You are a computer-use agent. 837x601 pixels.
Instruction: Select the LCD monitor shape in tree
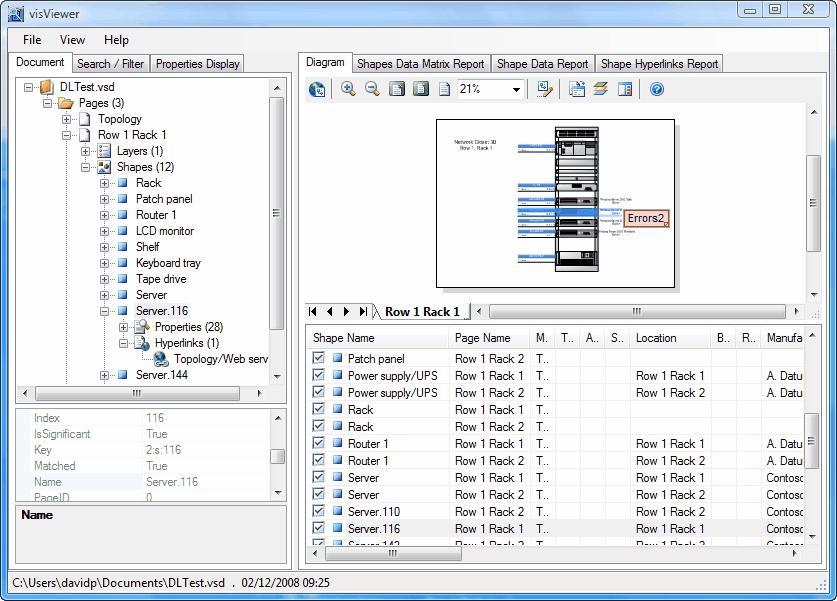(164, 231)
